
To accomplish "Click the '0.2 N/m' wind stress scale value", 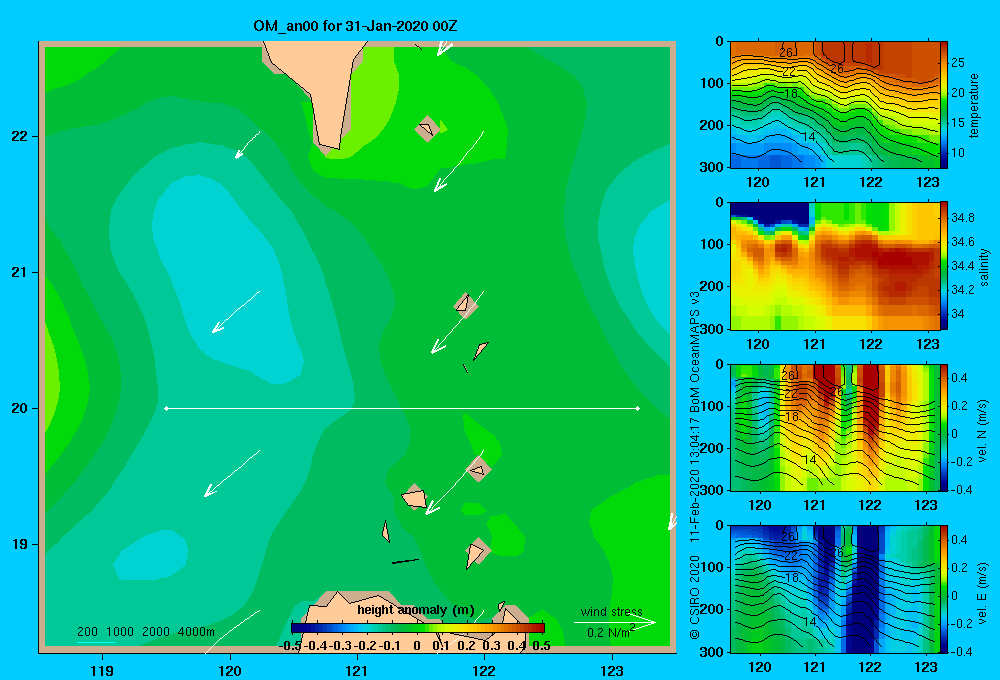I will 610,632.
